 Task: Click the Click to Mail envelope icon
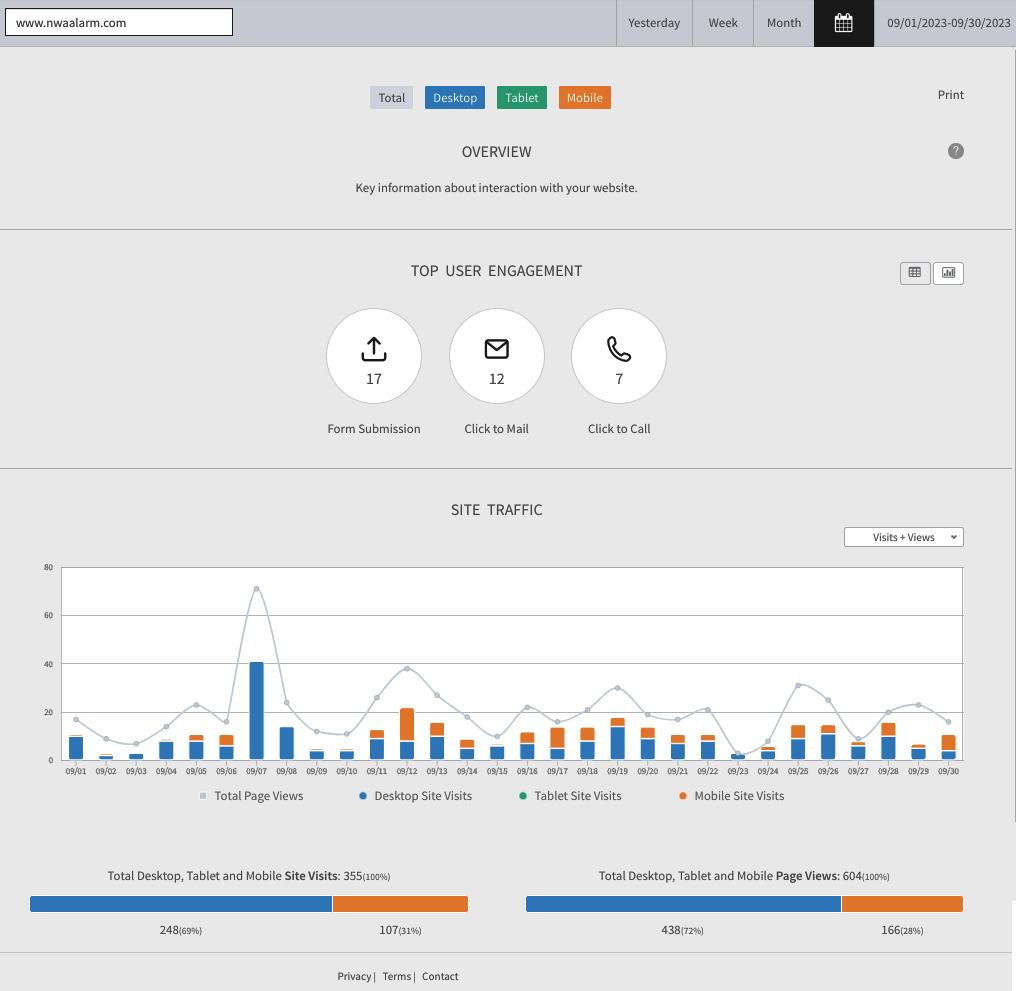point(496,349)
